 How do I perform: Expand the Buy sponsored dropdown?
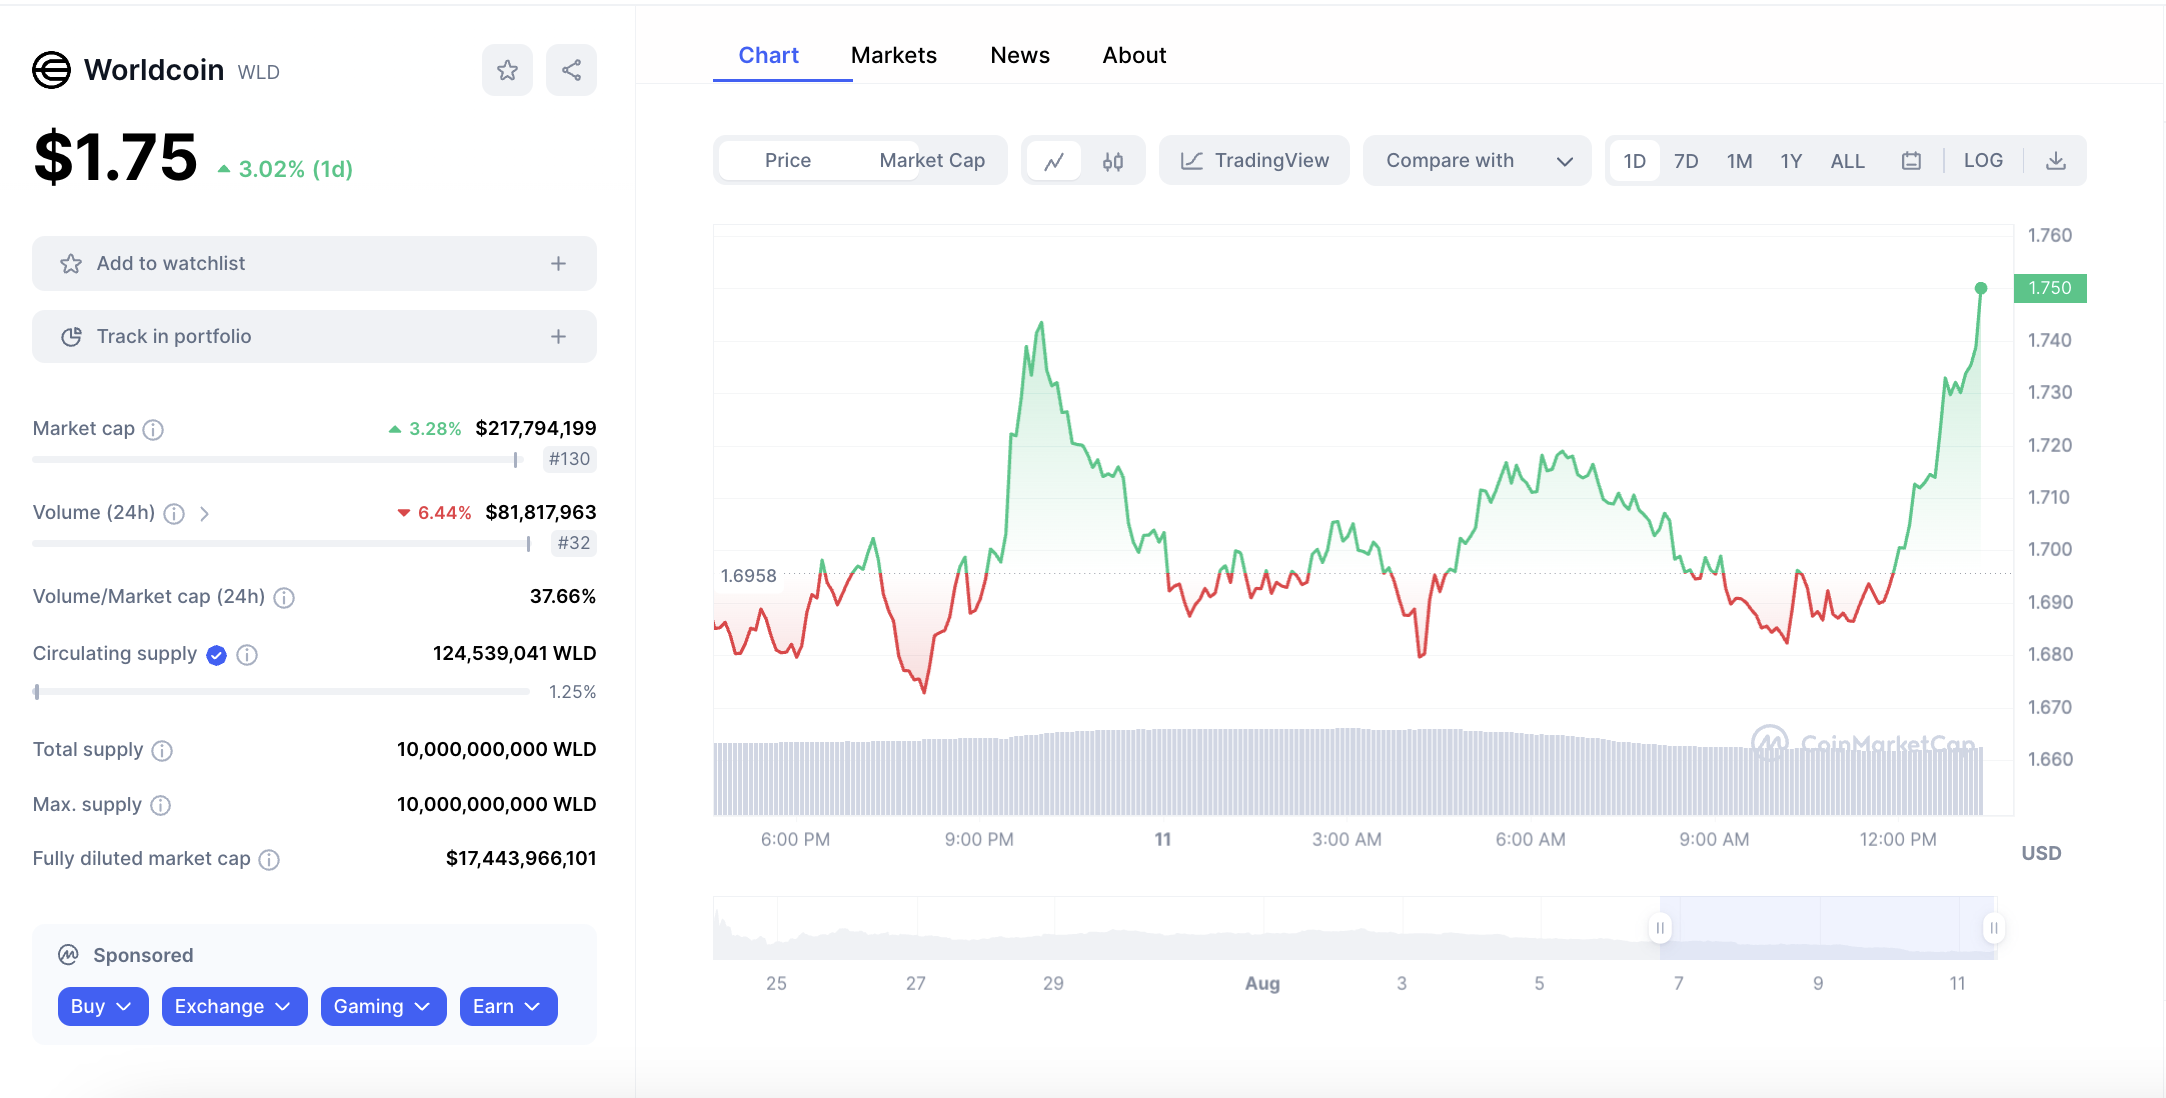click(x=102, y=1006)
